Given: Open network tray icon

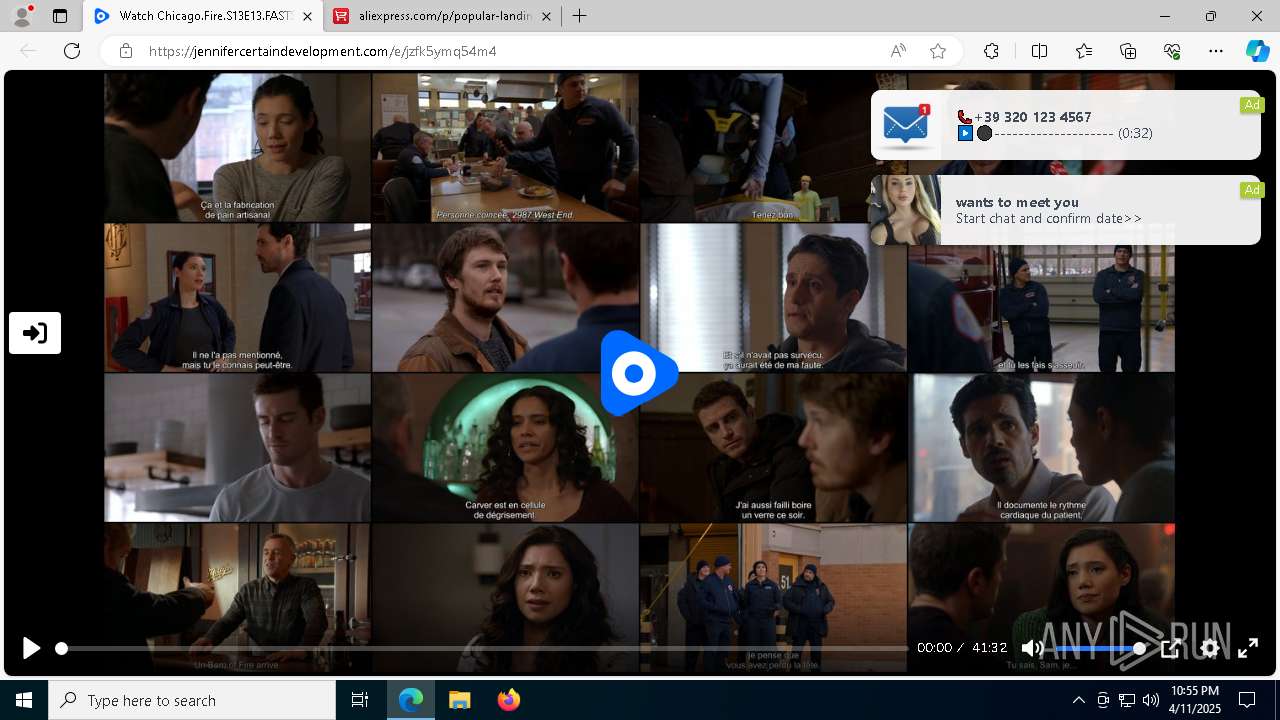Looking at the screenshot, I should pyautogui.click(x=1127, y=700).
